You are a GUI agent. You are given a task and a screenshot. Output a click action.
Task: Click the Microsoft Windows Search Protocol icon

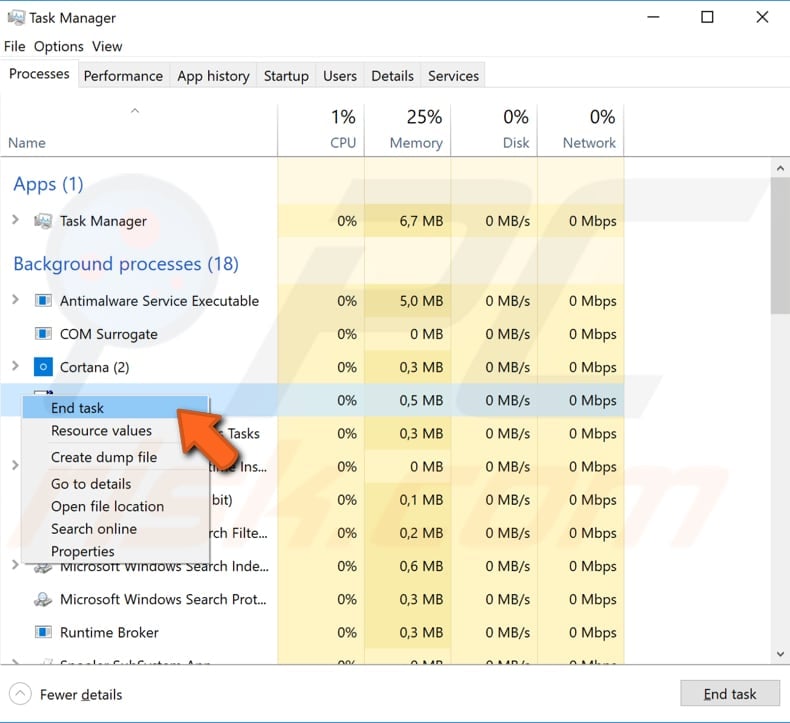43,600
